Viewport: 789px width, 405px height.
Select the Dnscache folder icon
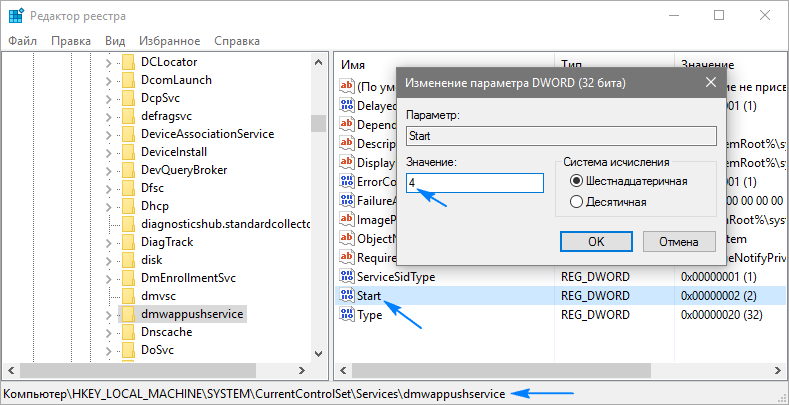pyautogui.click(x=129, y=332)
